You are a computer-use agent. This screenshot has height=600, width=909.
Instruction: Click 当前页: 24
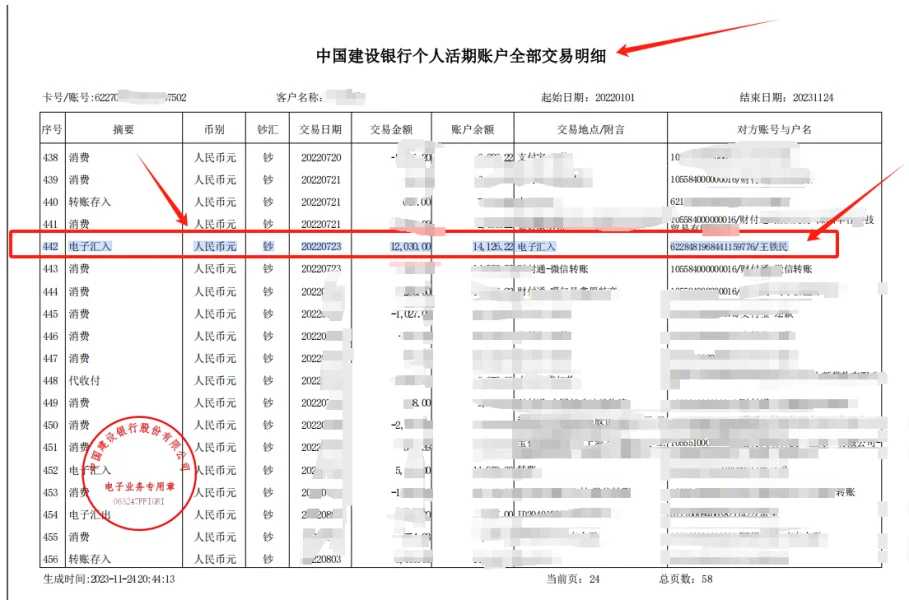pos(573,579)
